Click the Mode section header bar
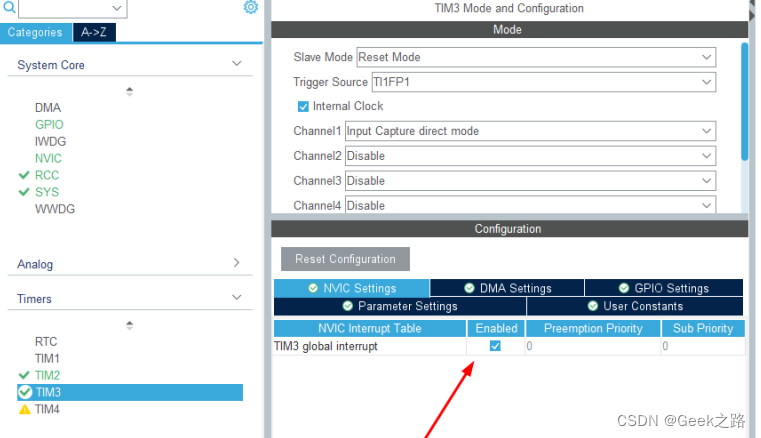This screenshot has width=761, height=438. [509, 30]
